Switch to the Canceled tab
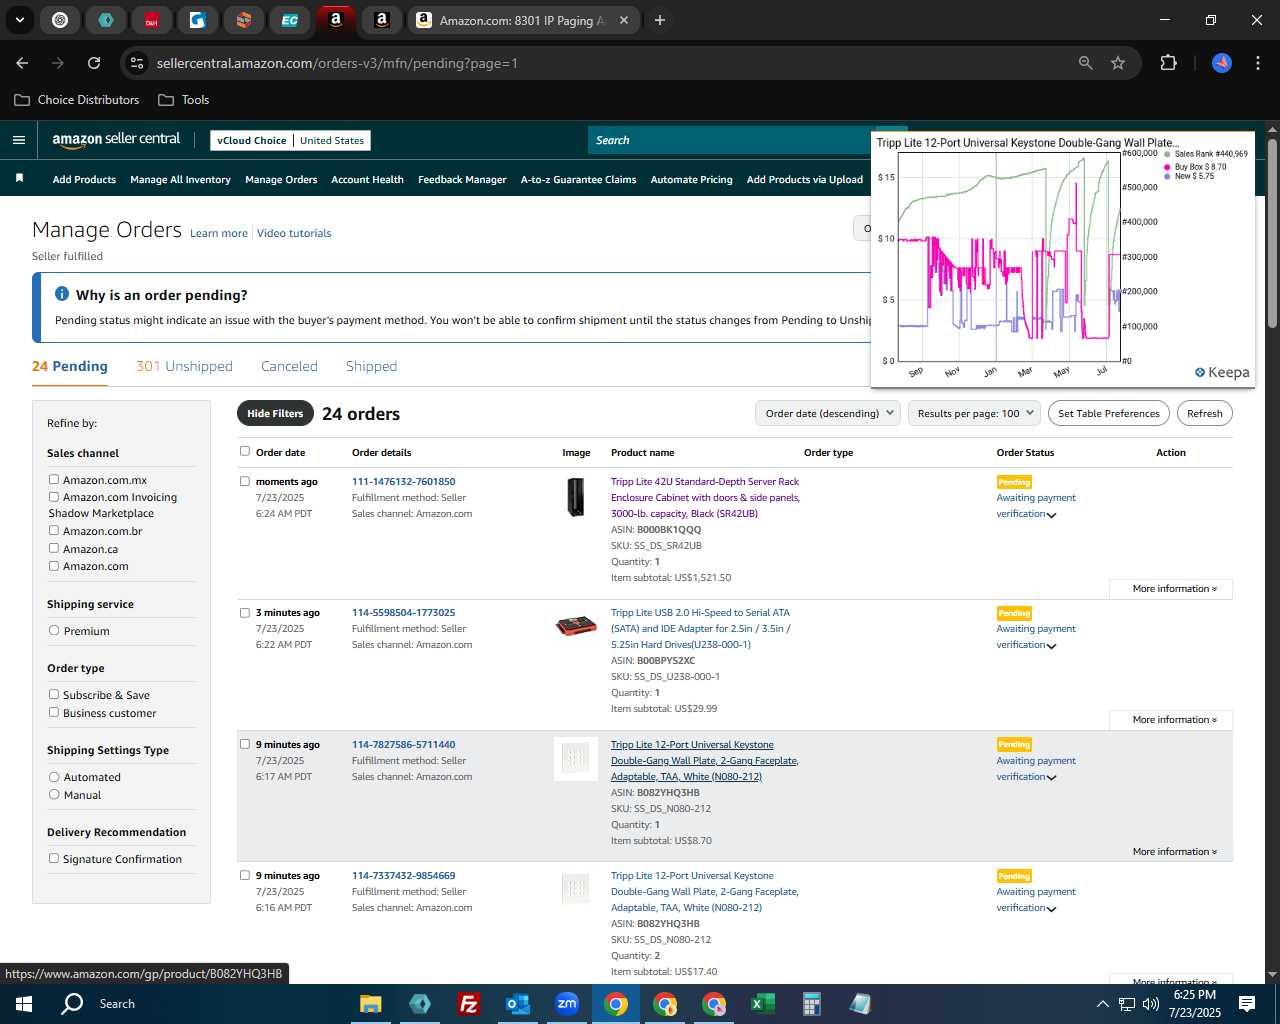Viewport: 1280px width, 1024px height. click(x=289, y=366)
